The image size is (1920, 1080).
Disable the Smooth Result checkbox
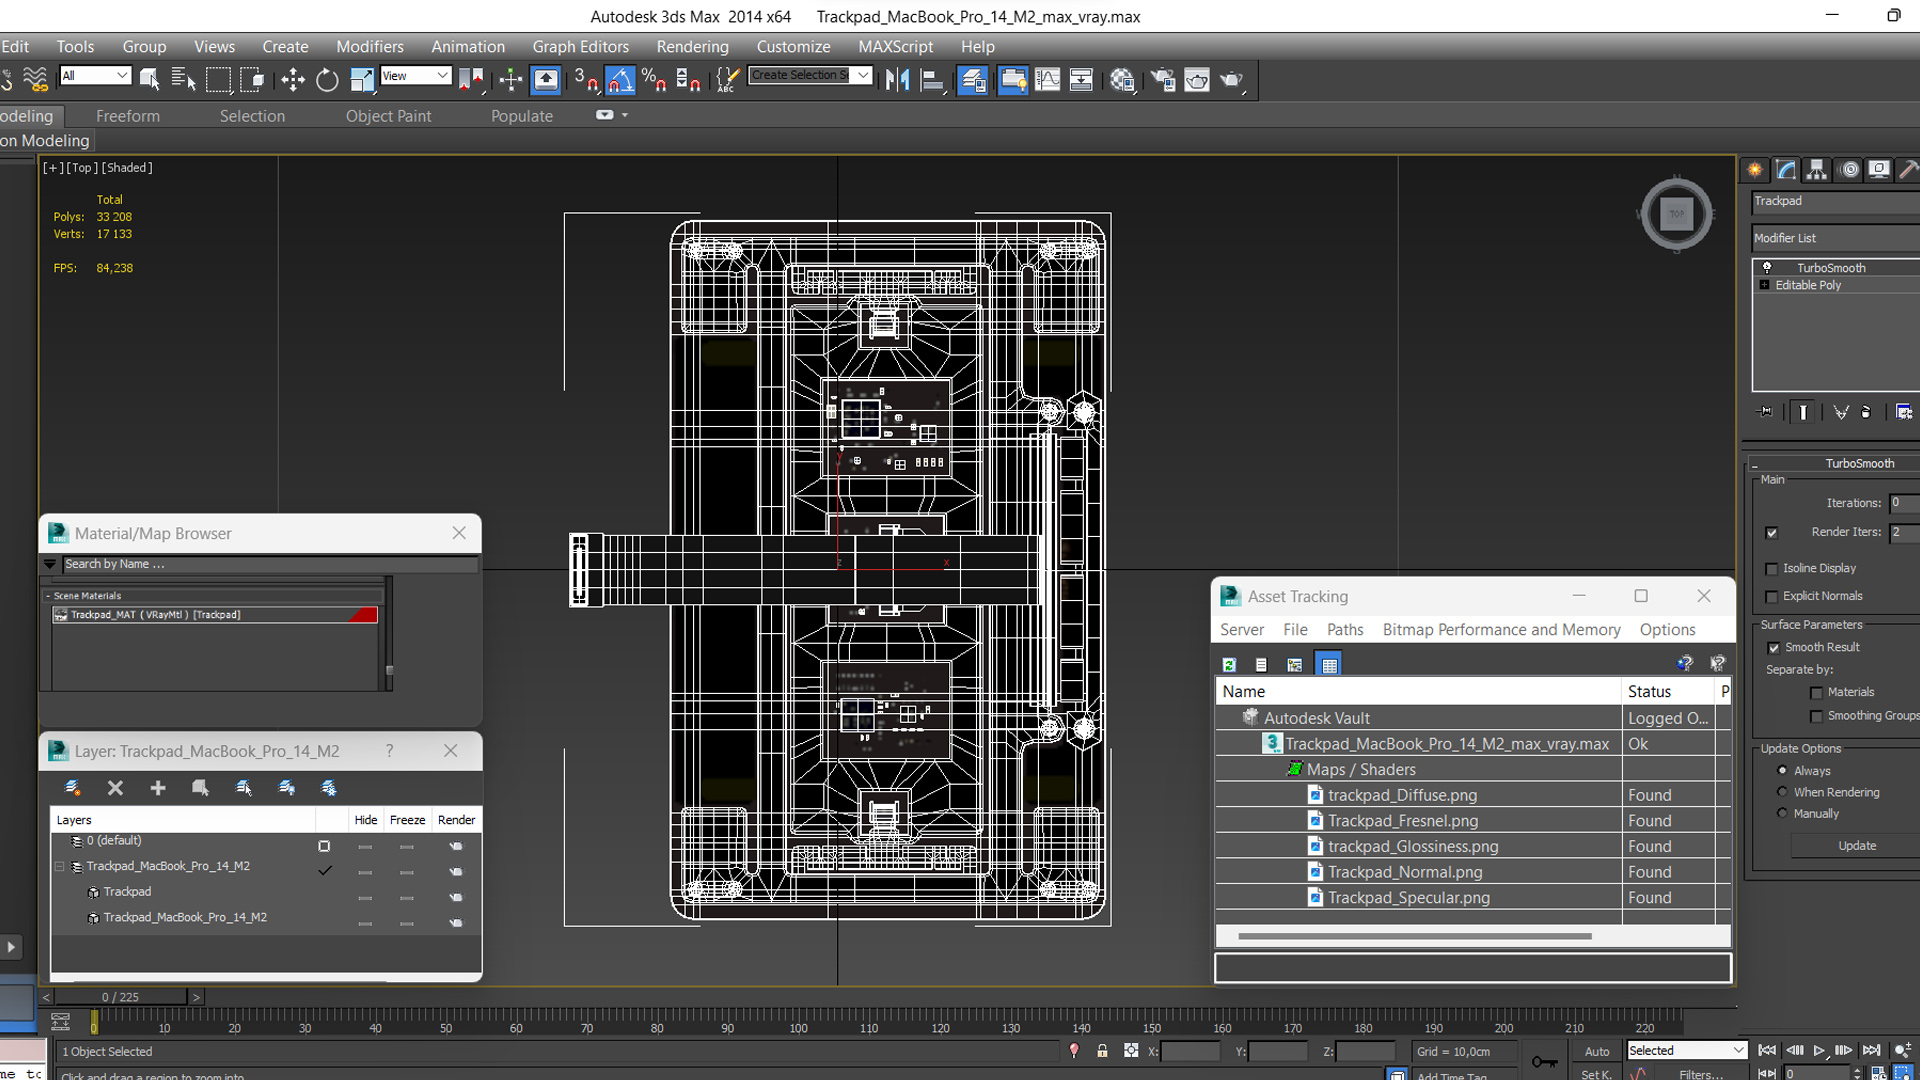click(x=1774, y=648)
